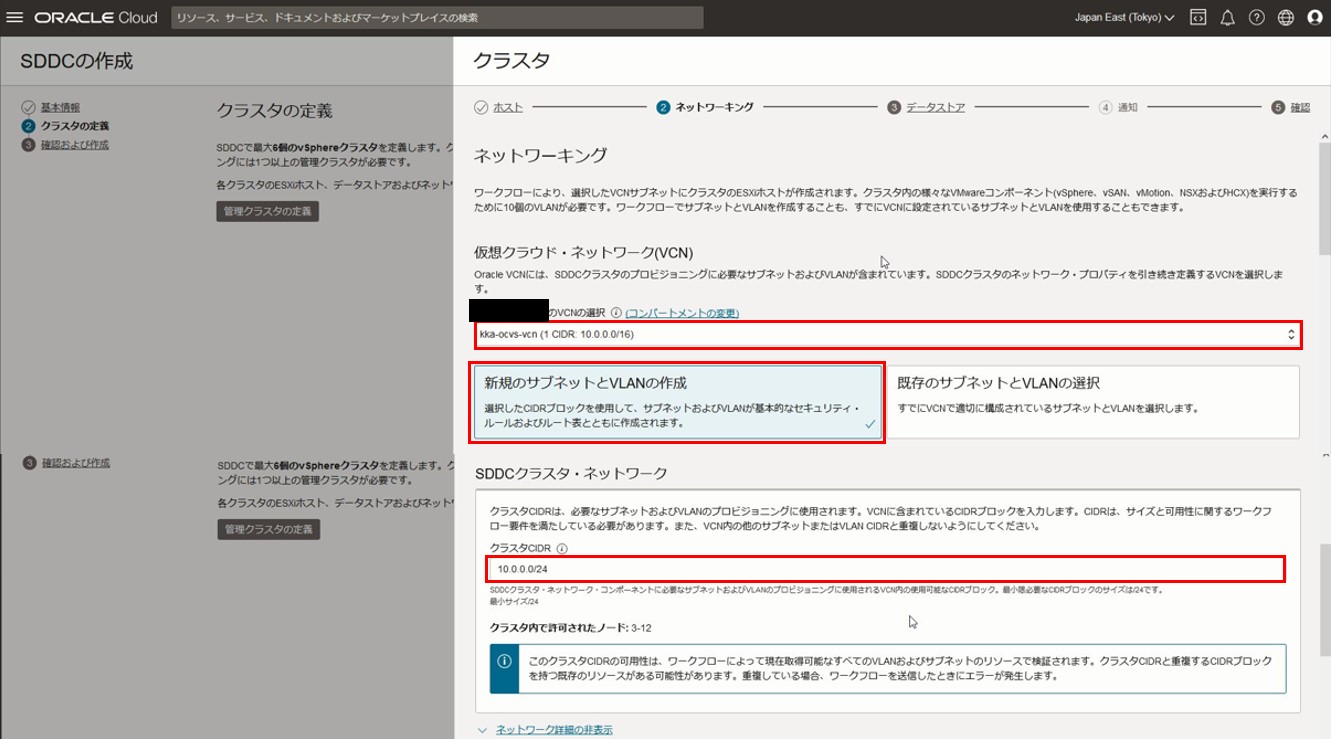Jump to the データストア wizard step
Screen dimensions: 1332x739
pyautogui.click(x=935, y=107)
